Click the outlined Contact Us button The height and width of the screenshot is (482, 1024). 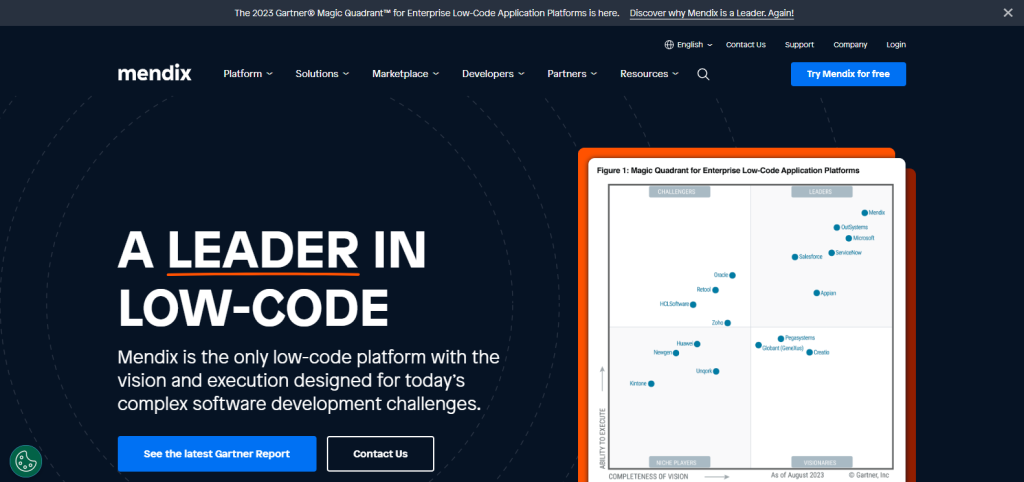pos(380,454)
